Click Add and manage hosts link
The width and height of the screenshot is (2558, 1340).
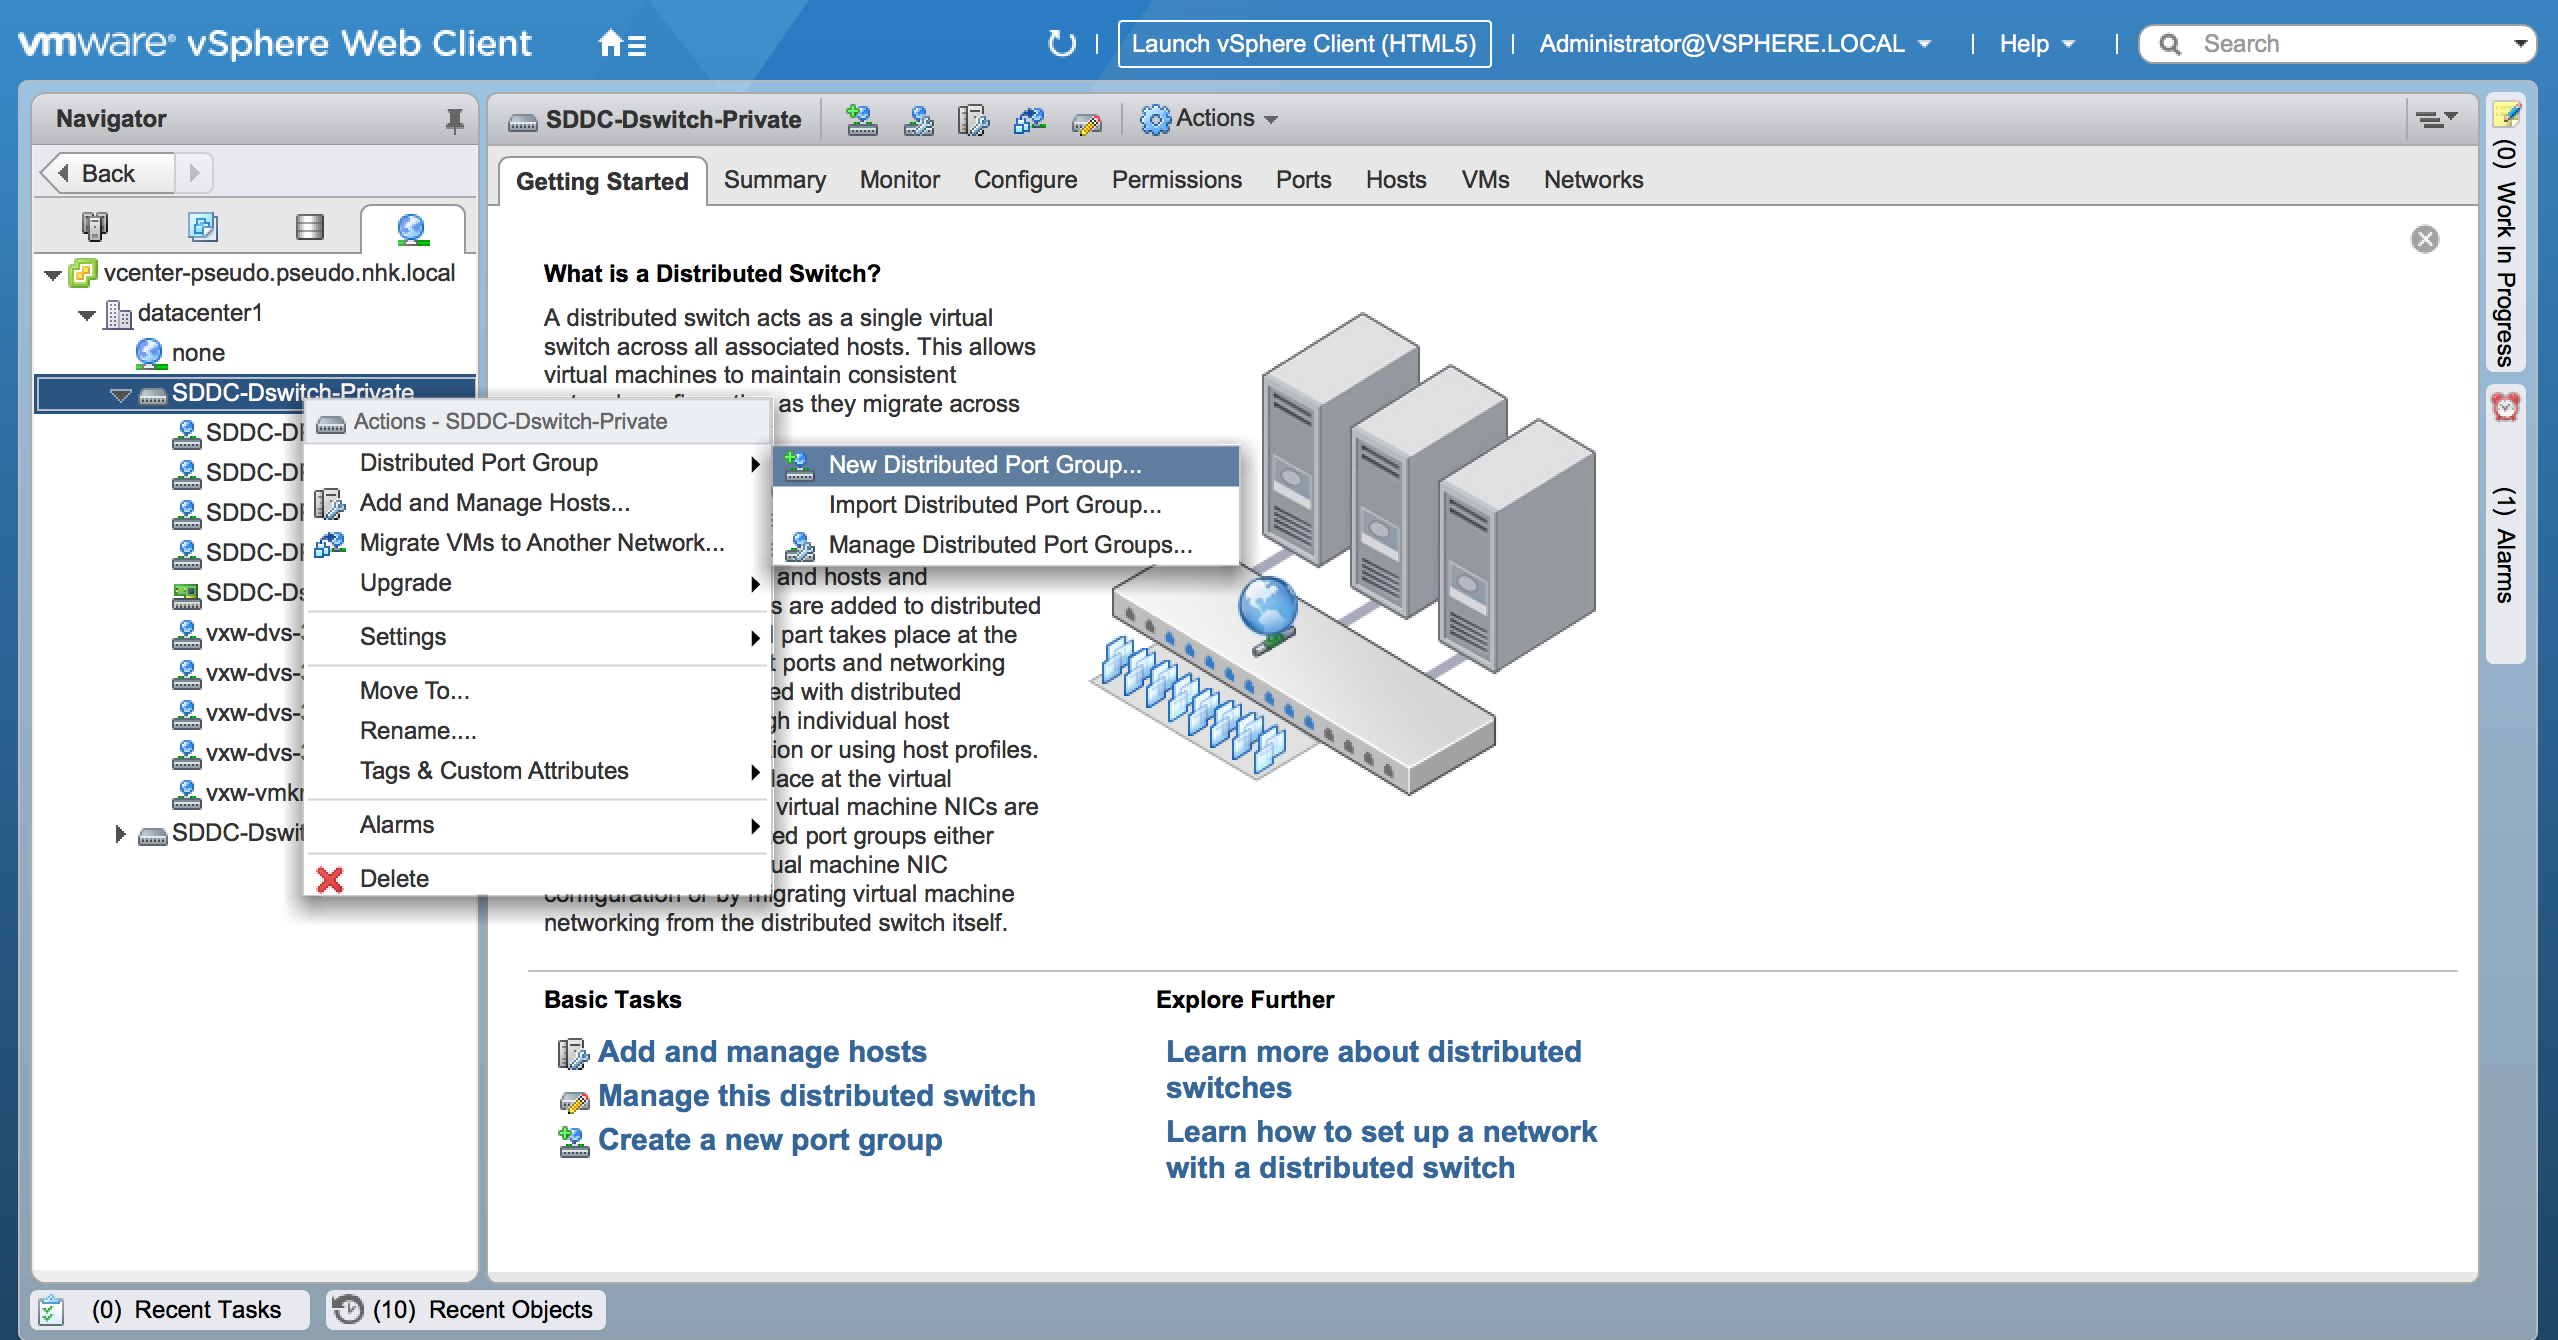(762, 1052)
